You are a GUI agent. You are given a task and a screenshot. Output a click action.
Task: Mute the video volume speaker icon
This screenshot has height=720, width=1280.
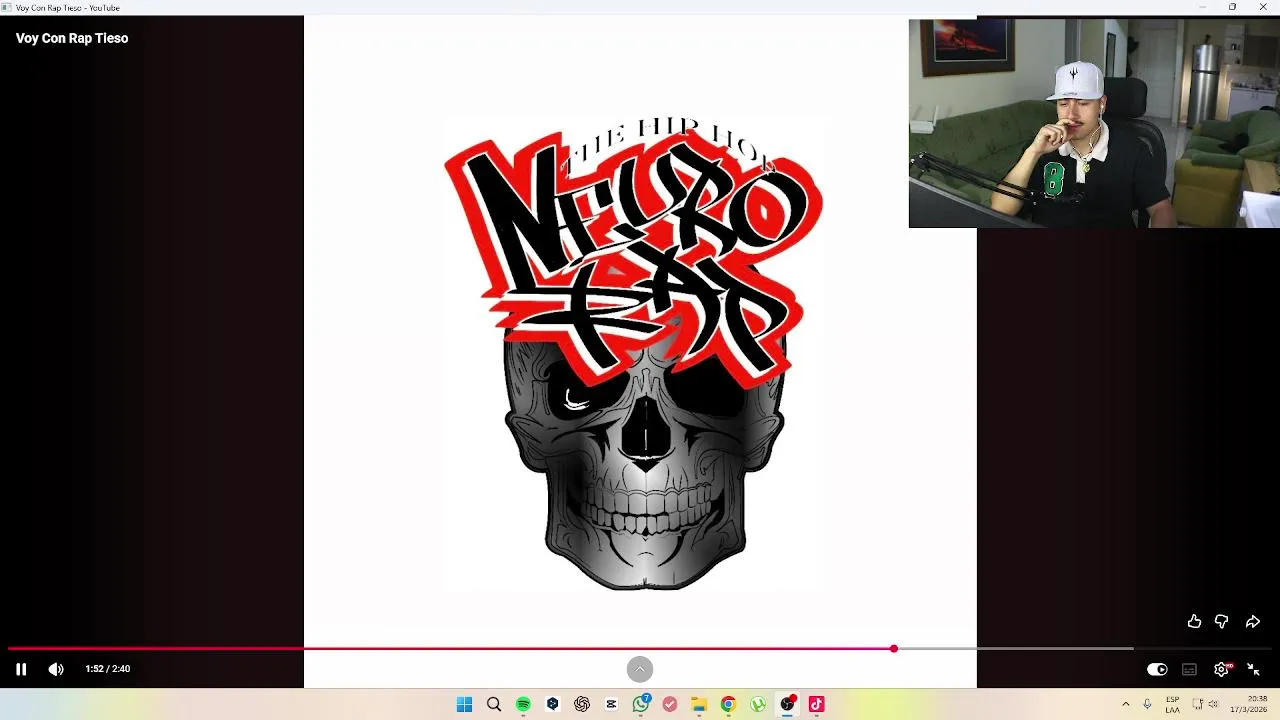56,669
